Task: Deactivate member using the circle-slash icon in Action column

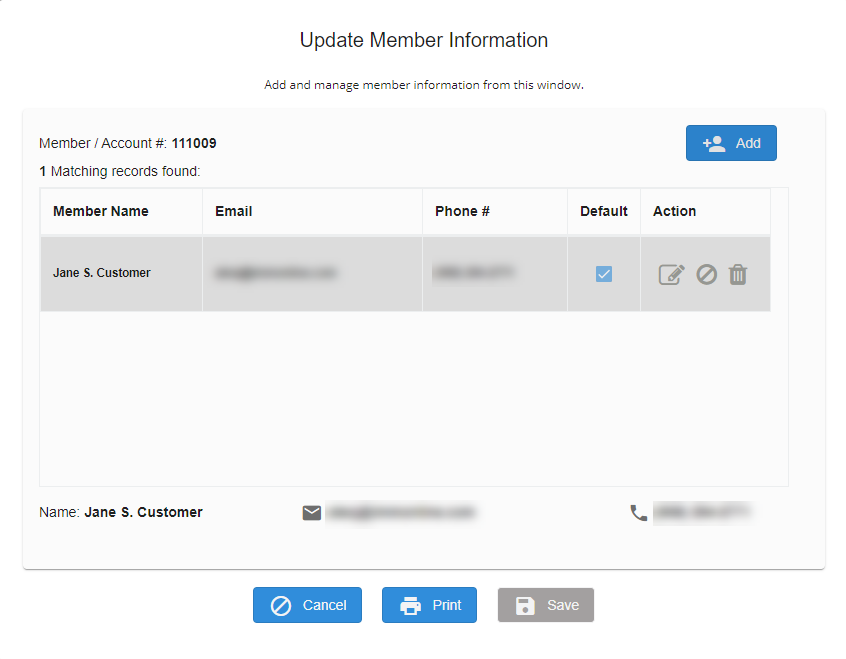Action: click(706, 275)
